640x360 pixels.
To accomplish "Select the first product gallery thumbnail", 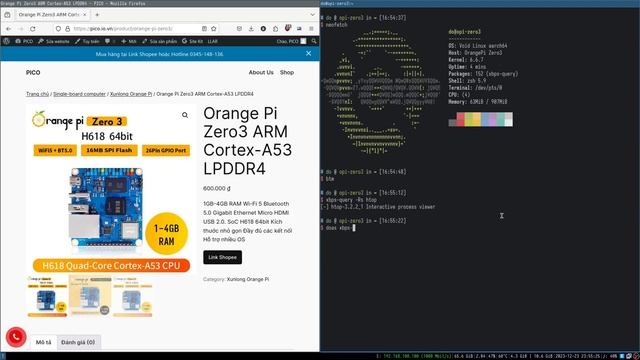I will [47, 297].
